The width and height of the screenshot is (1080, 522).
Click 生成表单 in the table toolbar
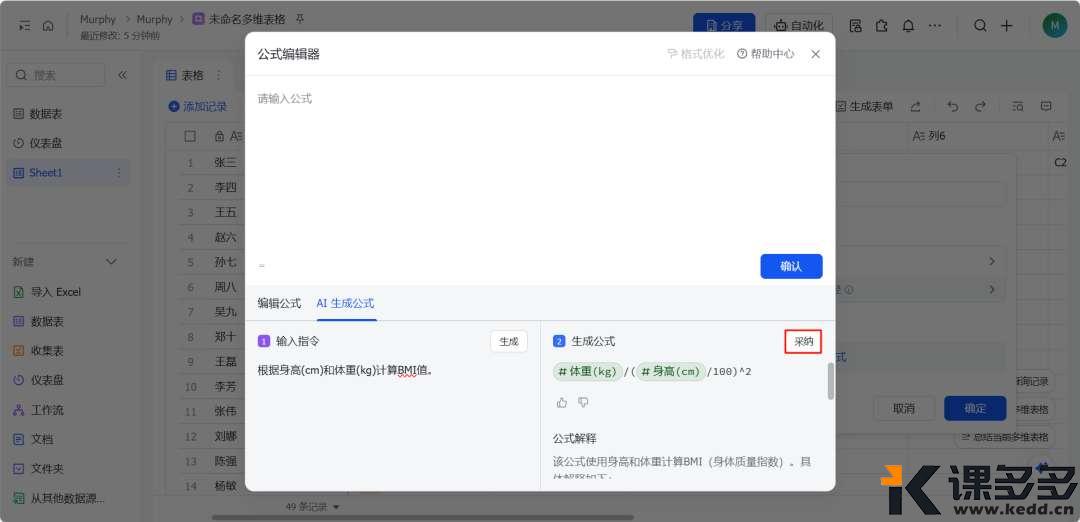865,106
